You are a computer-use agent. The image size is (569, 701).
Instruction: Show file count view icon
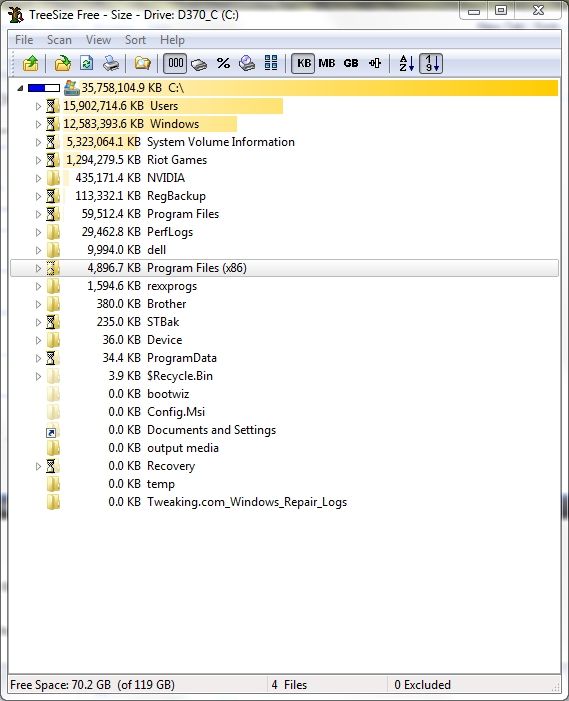click(247, 63)
